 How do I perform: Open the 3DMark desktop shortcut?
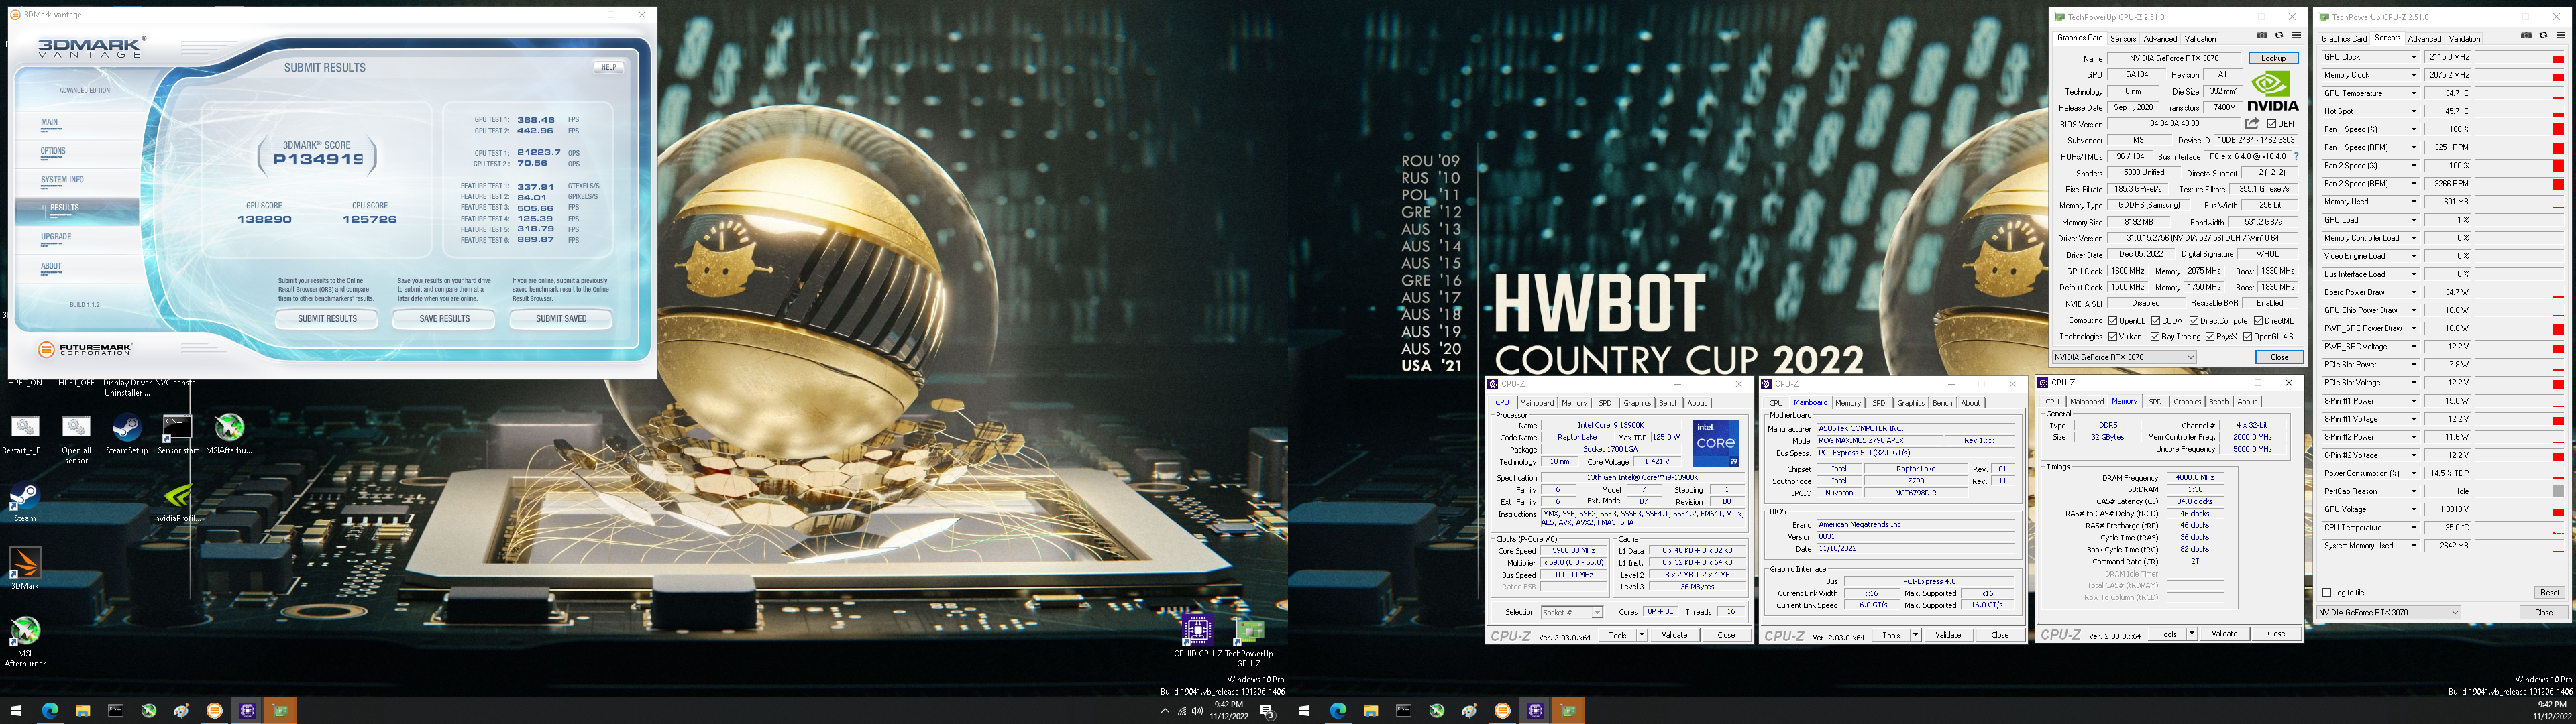[x=25, y=568]
